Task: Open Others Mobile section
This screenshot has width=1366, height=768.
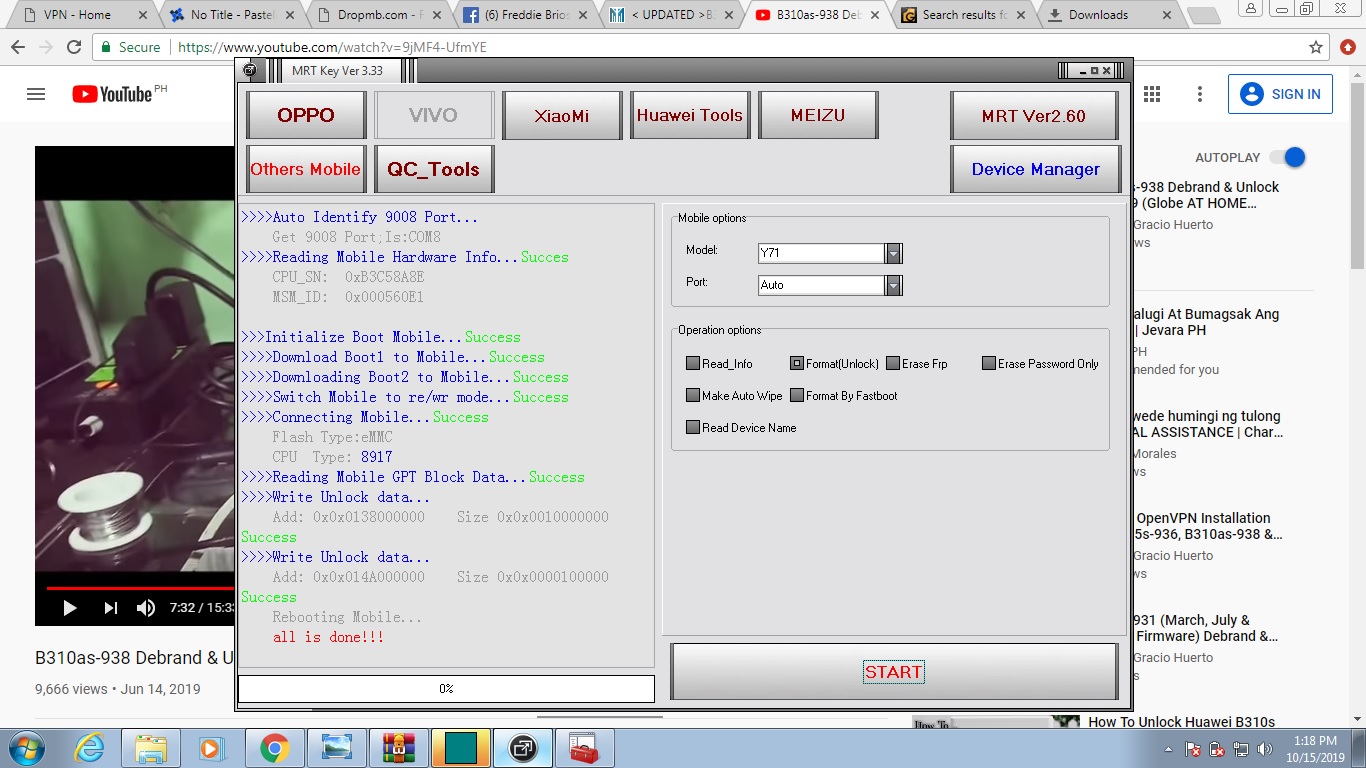Action: 306,169
